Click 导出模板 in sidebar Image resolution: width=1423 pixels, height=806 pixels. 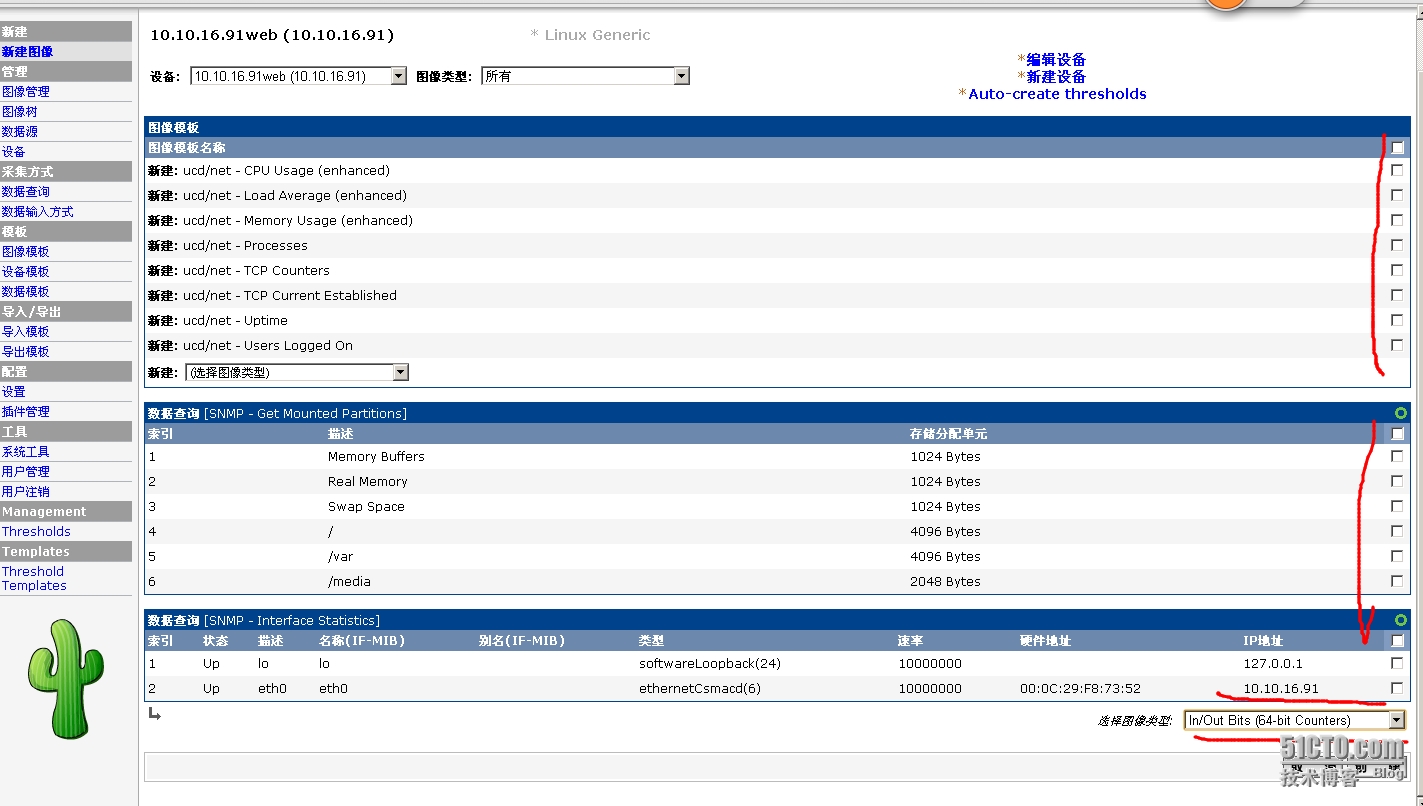(26, 351)
